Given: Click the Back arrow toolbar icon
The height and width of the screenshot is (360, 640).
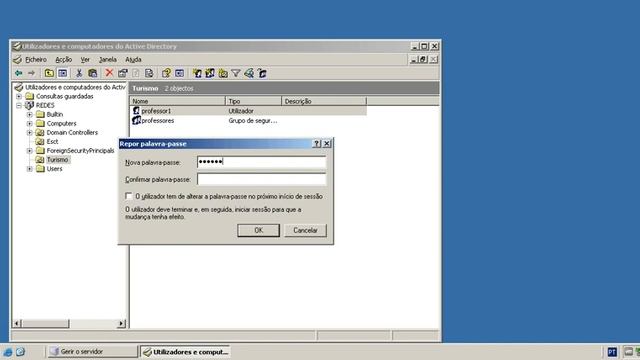Looking at the screenshot, I should click(19, 73).
